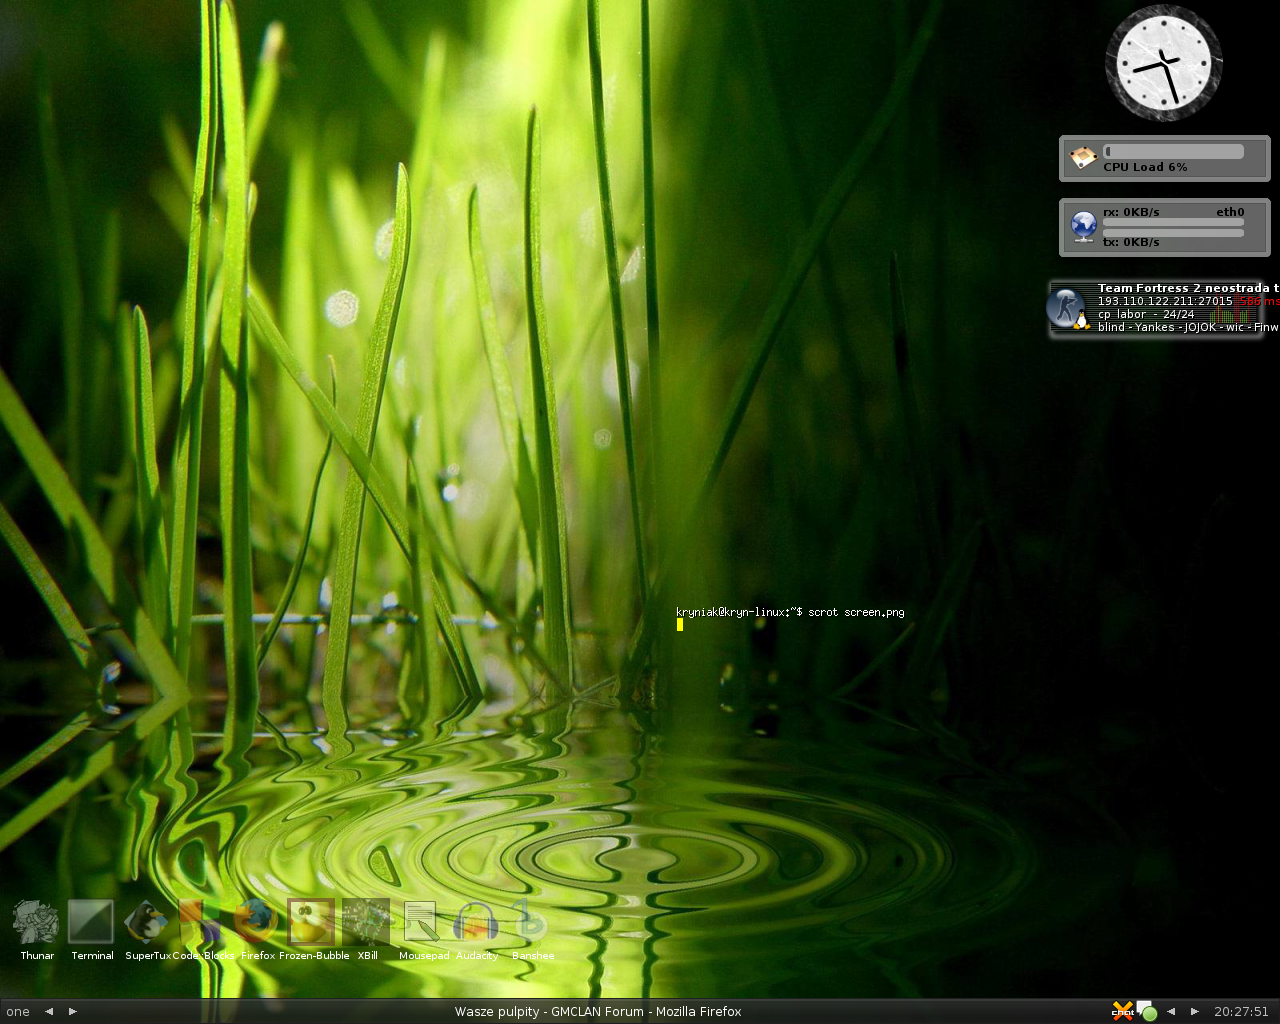The image size is (1280, 1024).
Task: Start SuperTux from the launcher
Action: tap(146, 922)
